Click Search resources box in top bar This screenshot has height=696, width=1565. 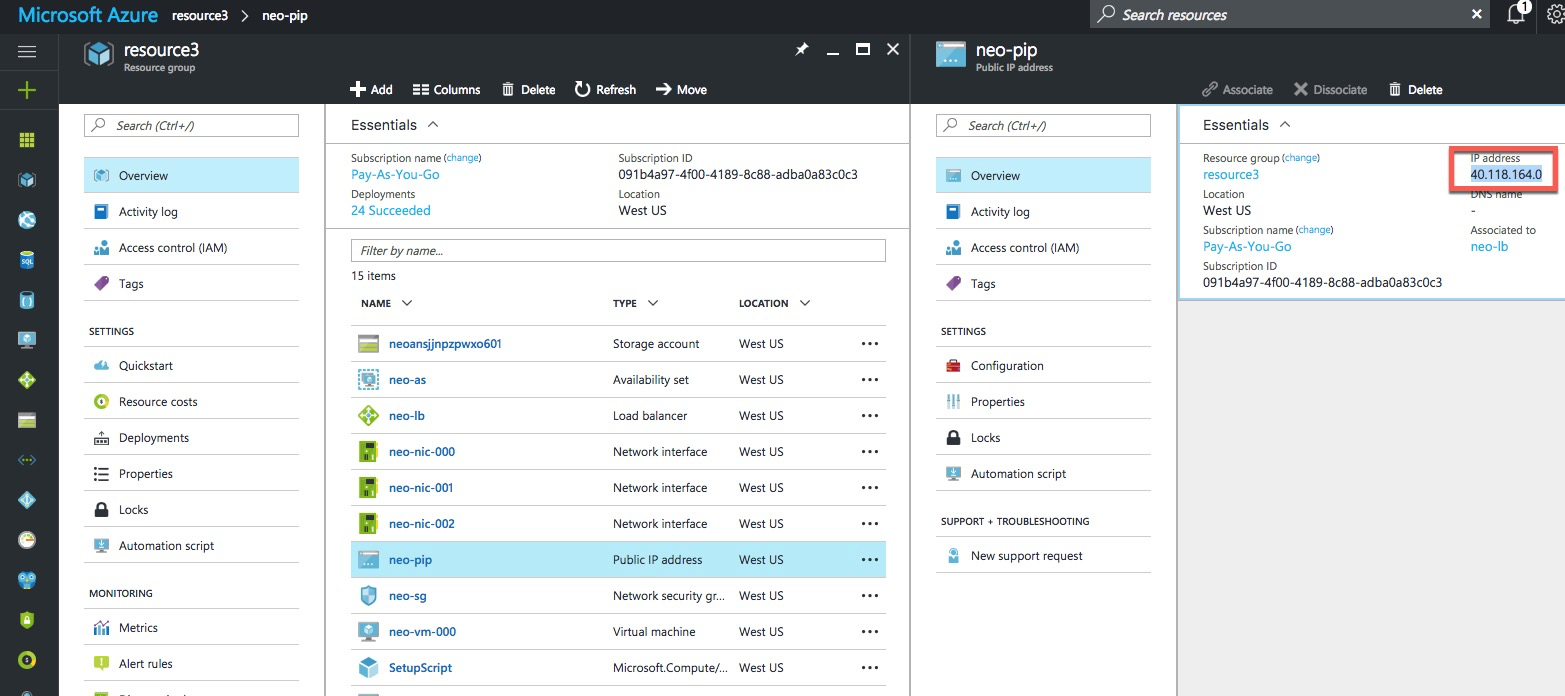click(1289, 14)
